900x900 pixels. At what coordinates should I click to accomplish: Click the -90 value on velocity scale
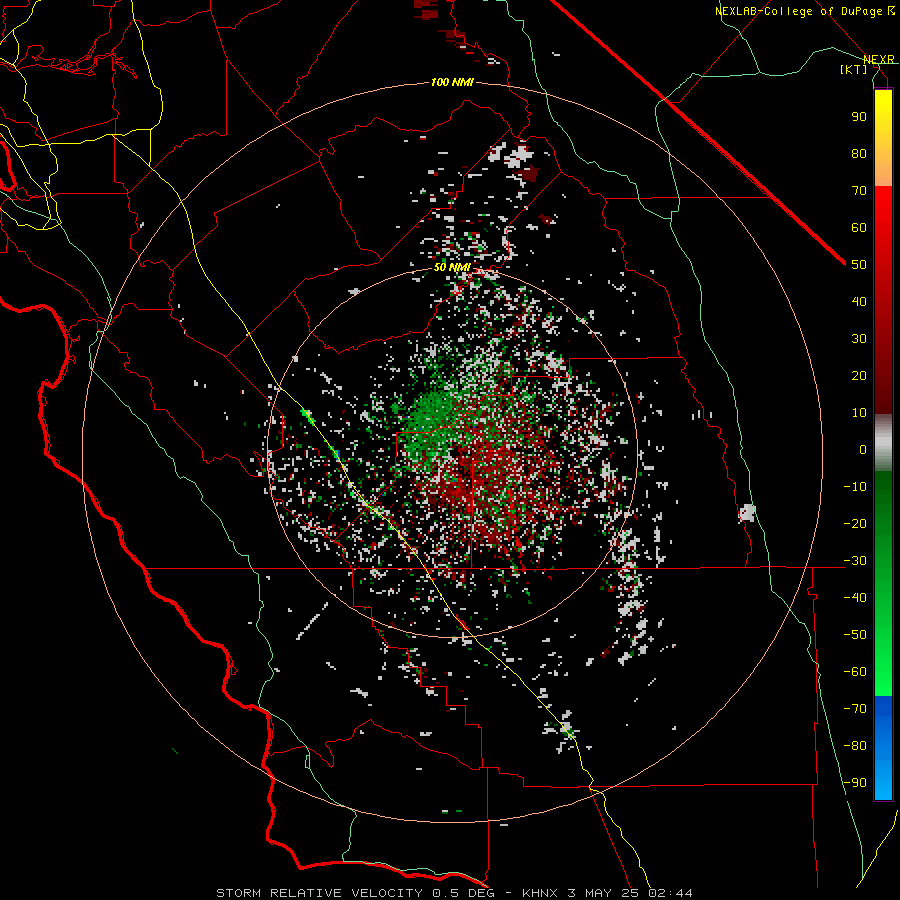point(855,782)
